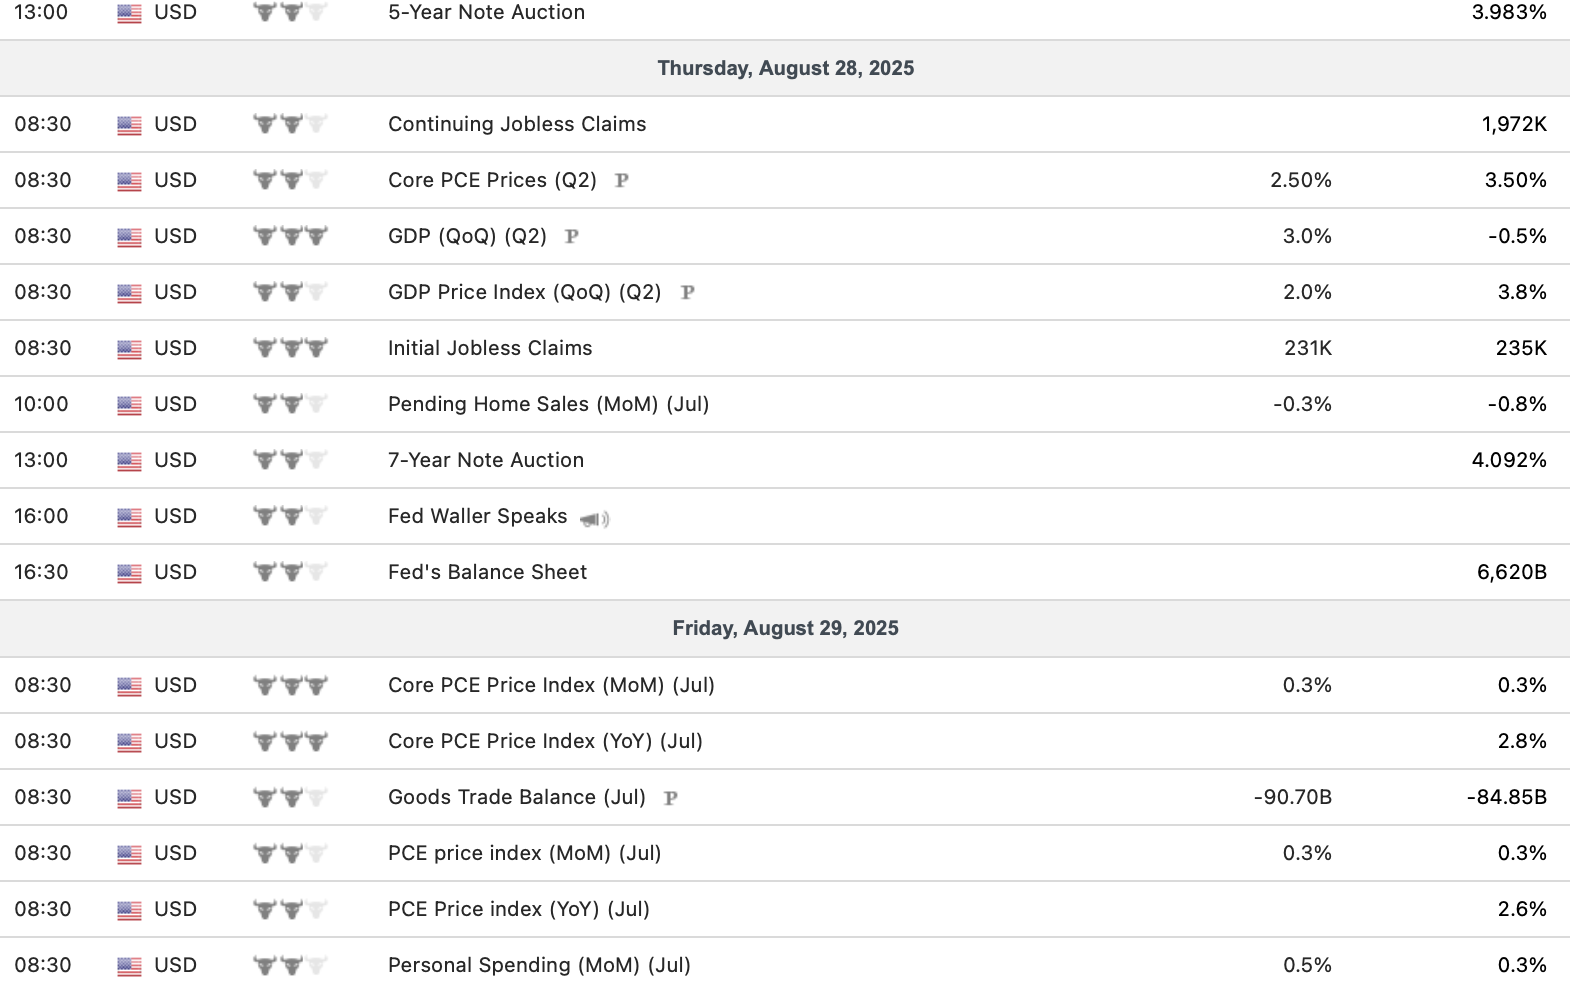Screen dimensions: 1570x982
Task: Click the three-bull importance icons for Core PCE Price Index (YoY)
Action: coord(290,741)
